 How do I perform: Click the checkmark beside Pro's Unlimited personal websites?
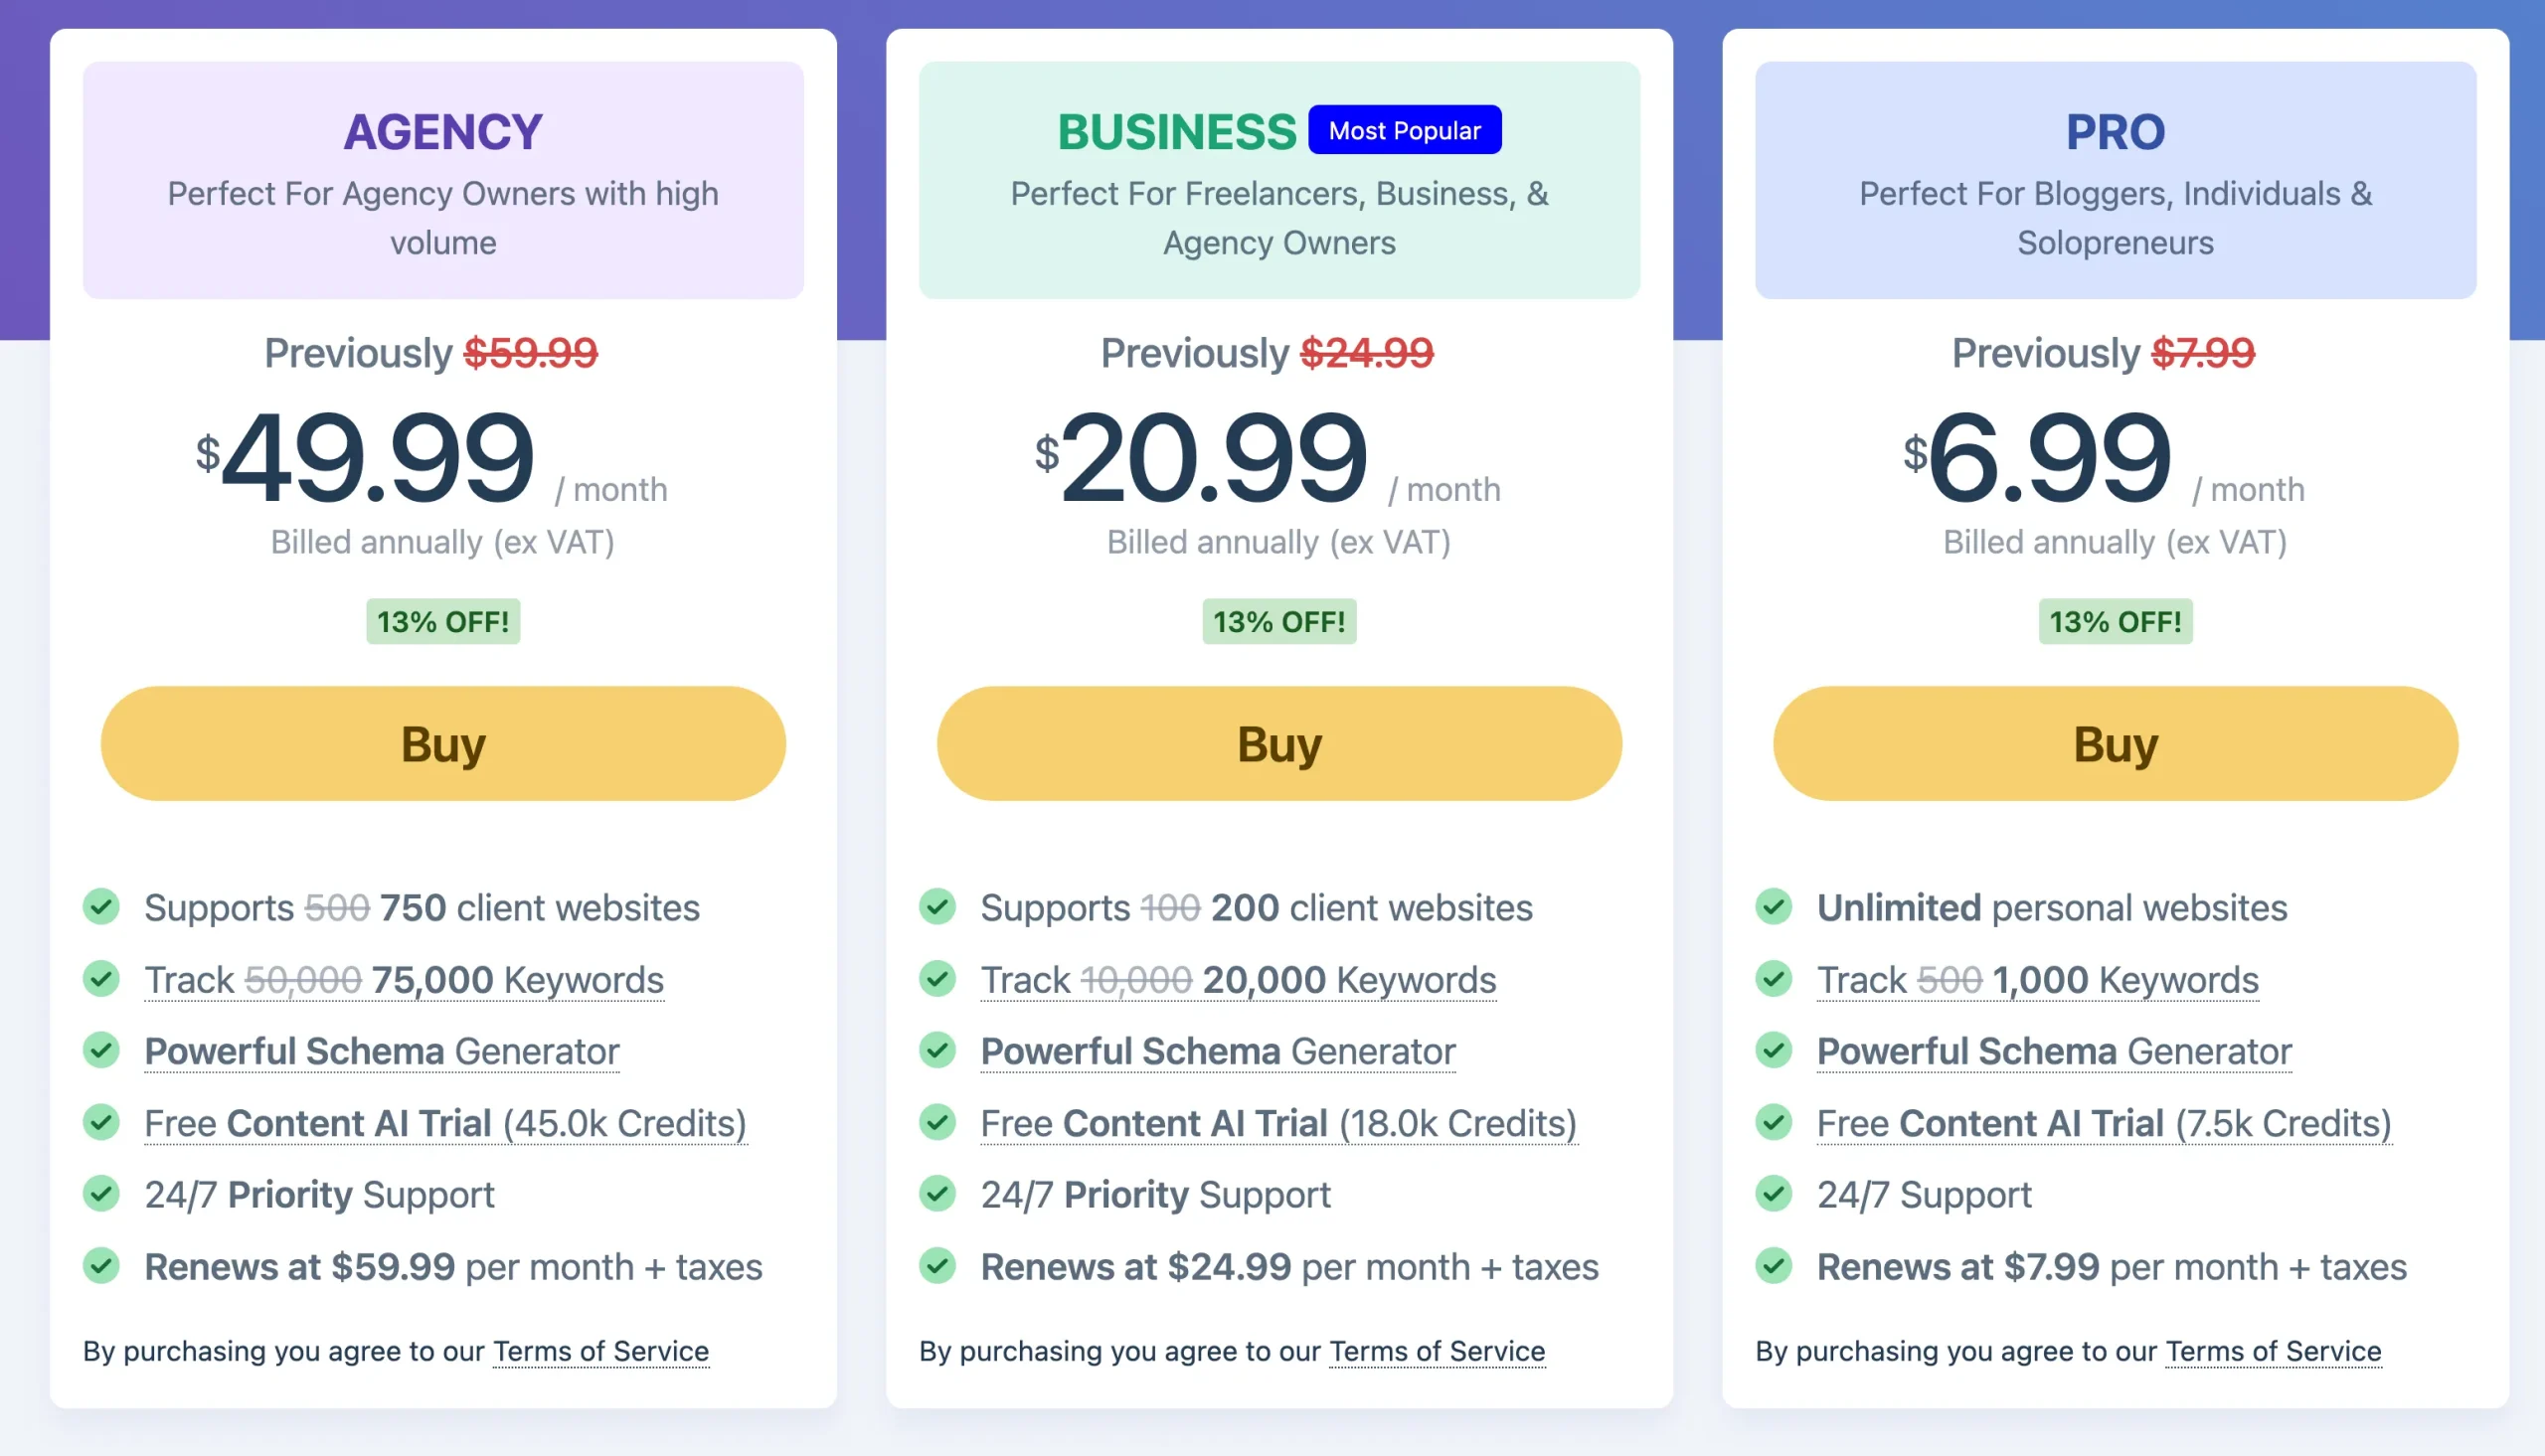click(x=1775, y=907)
